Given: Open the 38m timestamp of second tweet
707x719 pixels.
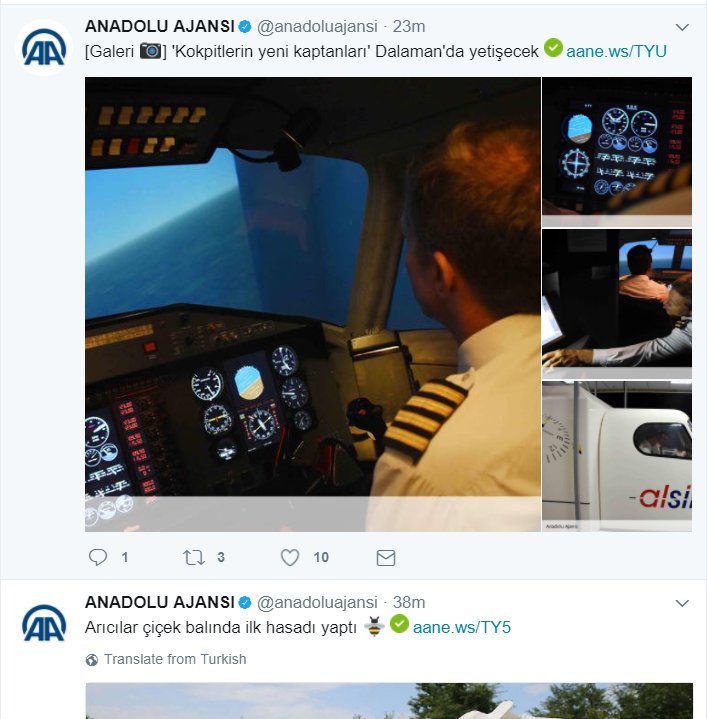Looking at the screenshot, I should coord(409,602).
